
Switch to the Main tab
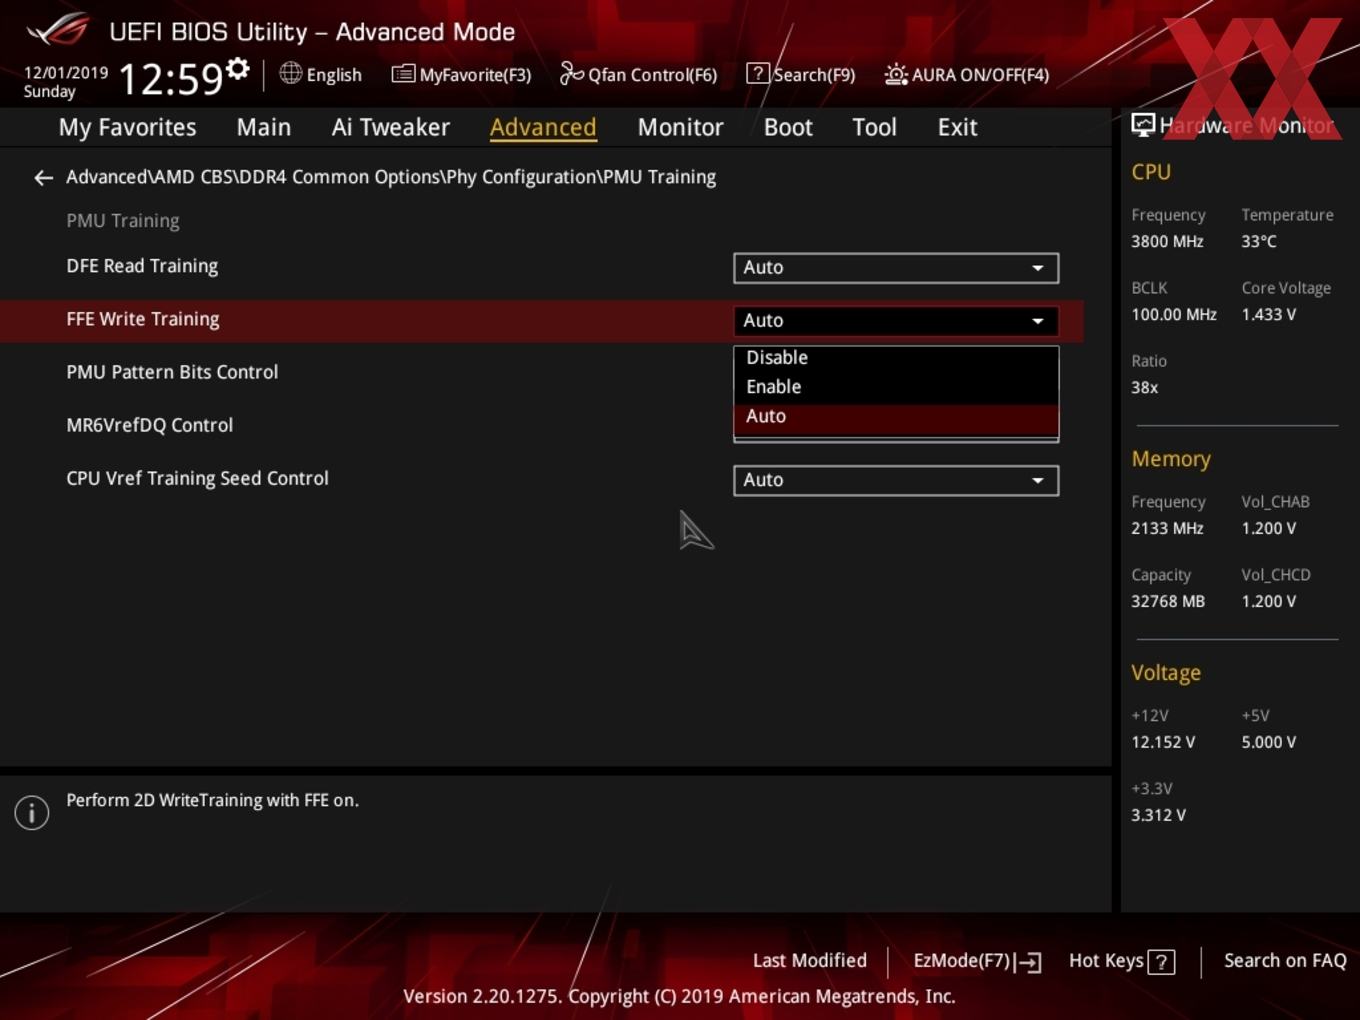tap(264, 127)
